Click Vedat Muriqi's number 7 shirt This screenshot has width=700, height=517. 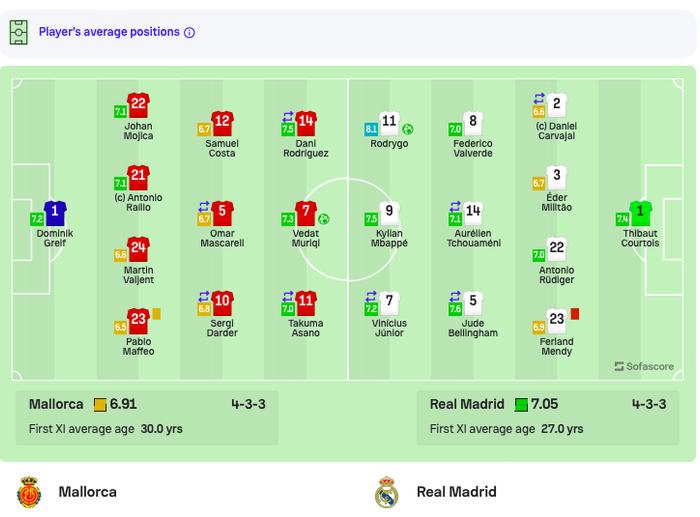307,213
